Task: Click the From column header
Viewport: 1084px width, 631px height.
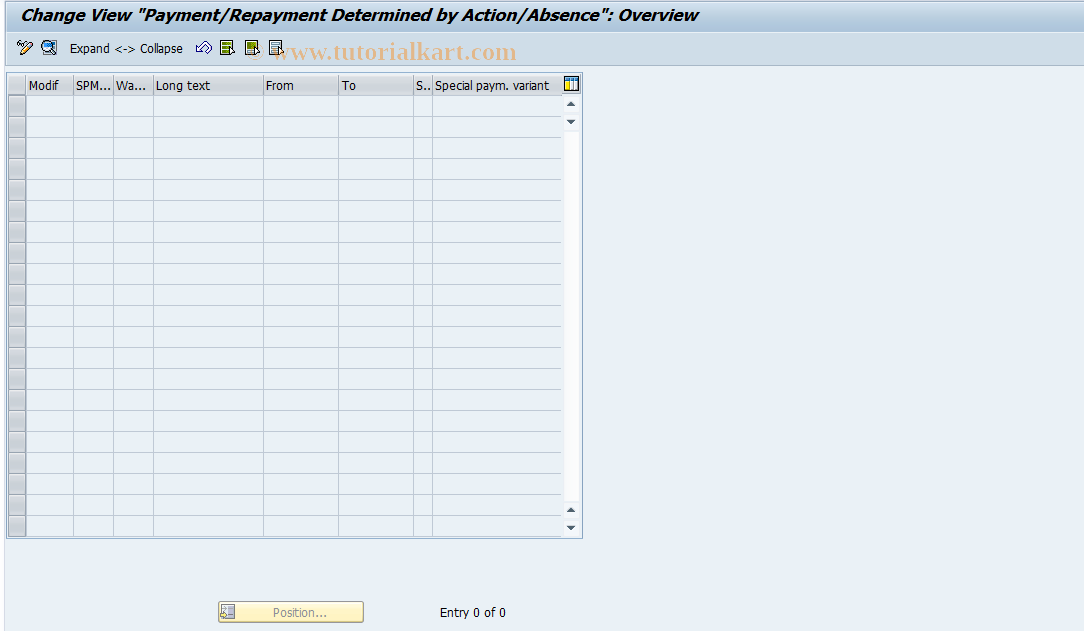Action: (x=301, y=85)
